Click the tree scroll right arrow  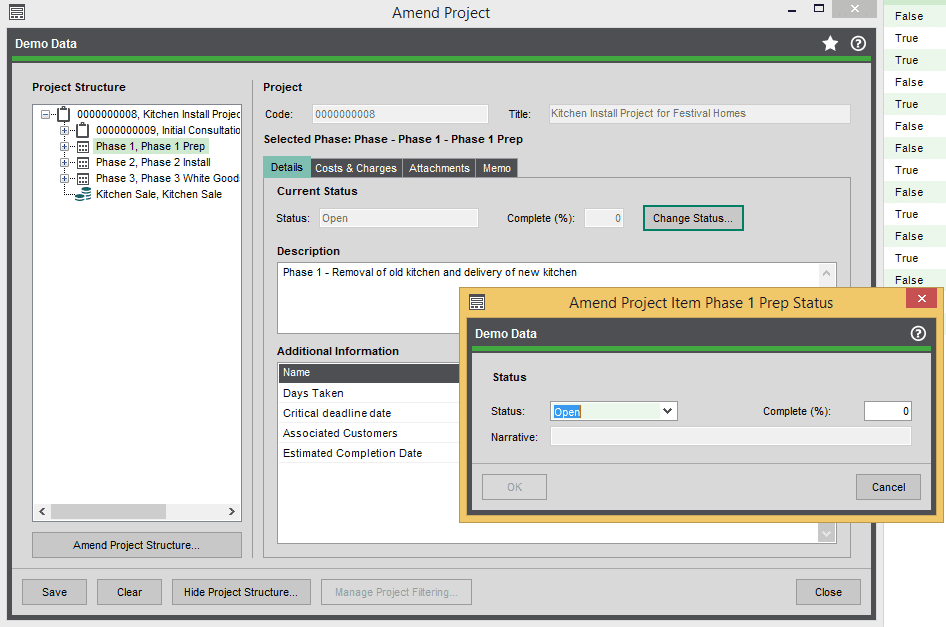232,511
